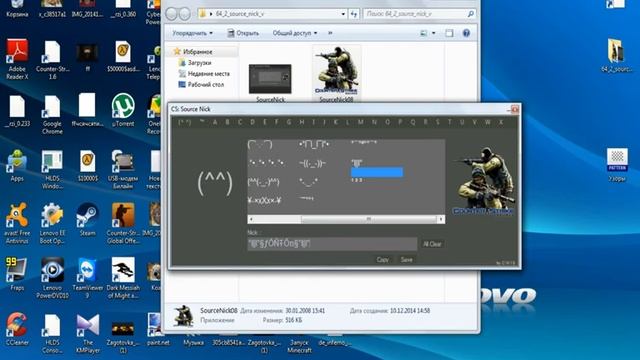Launch avast! Free Antivirus shortcut

tap(17, 224)
